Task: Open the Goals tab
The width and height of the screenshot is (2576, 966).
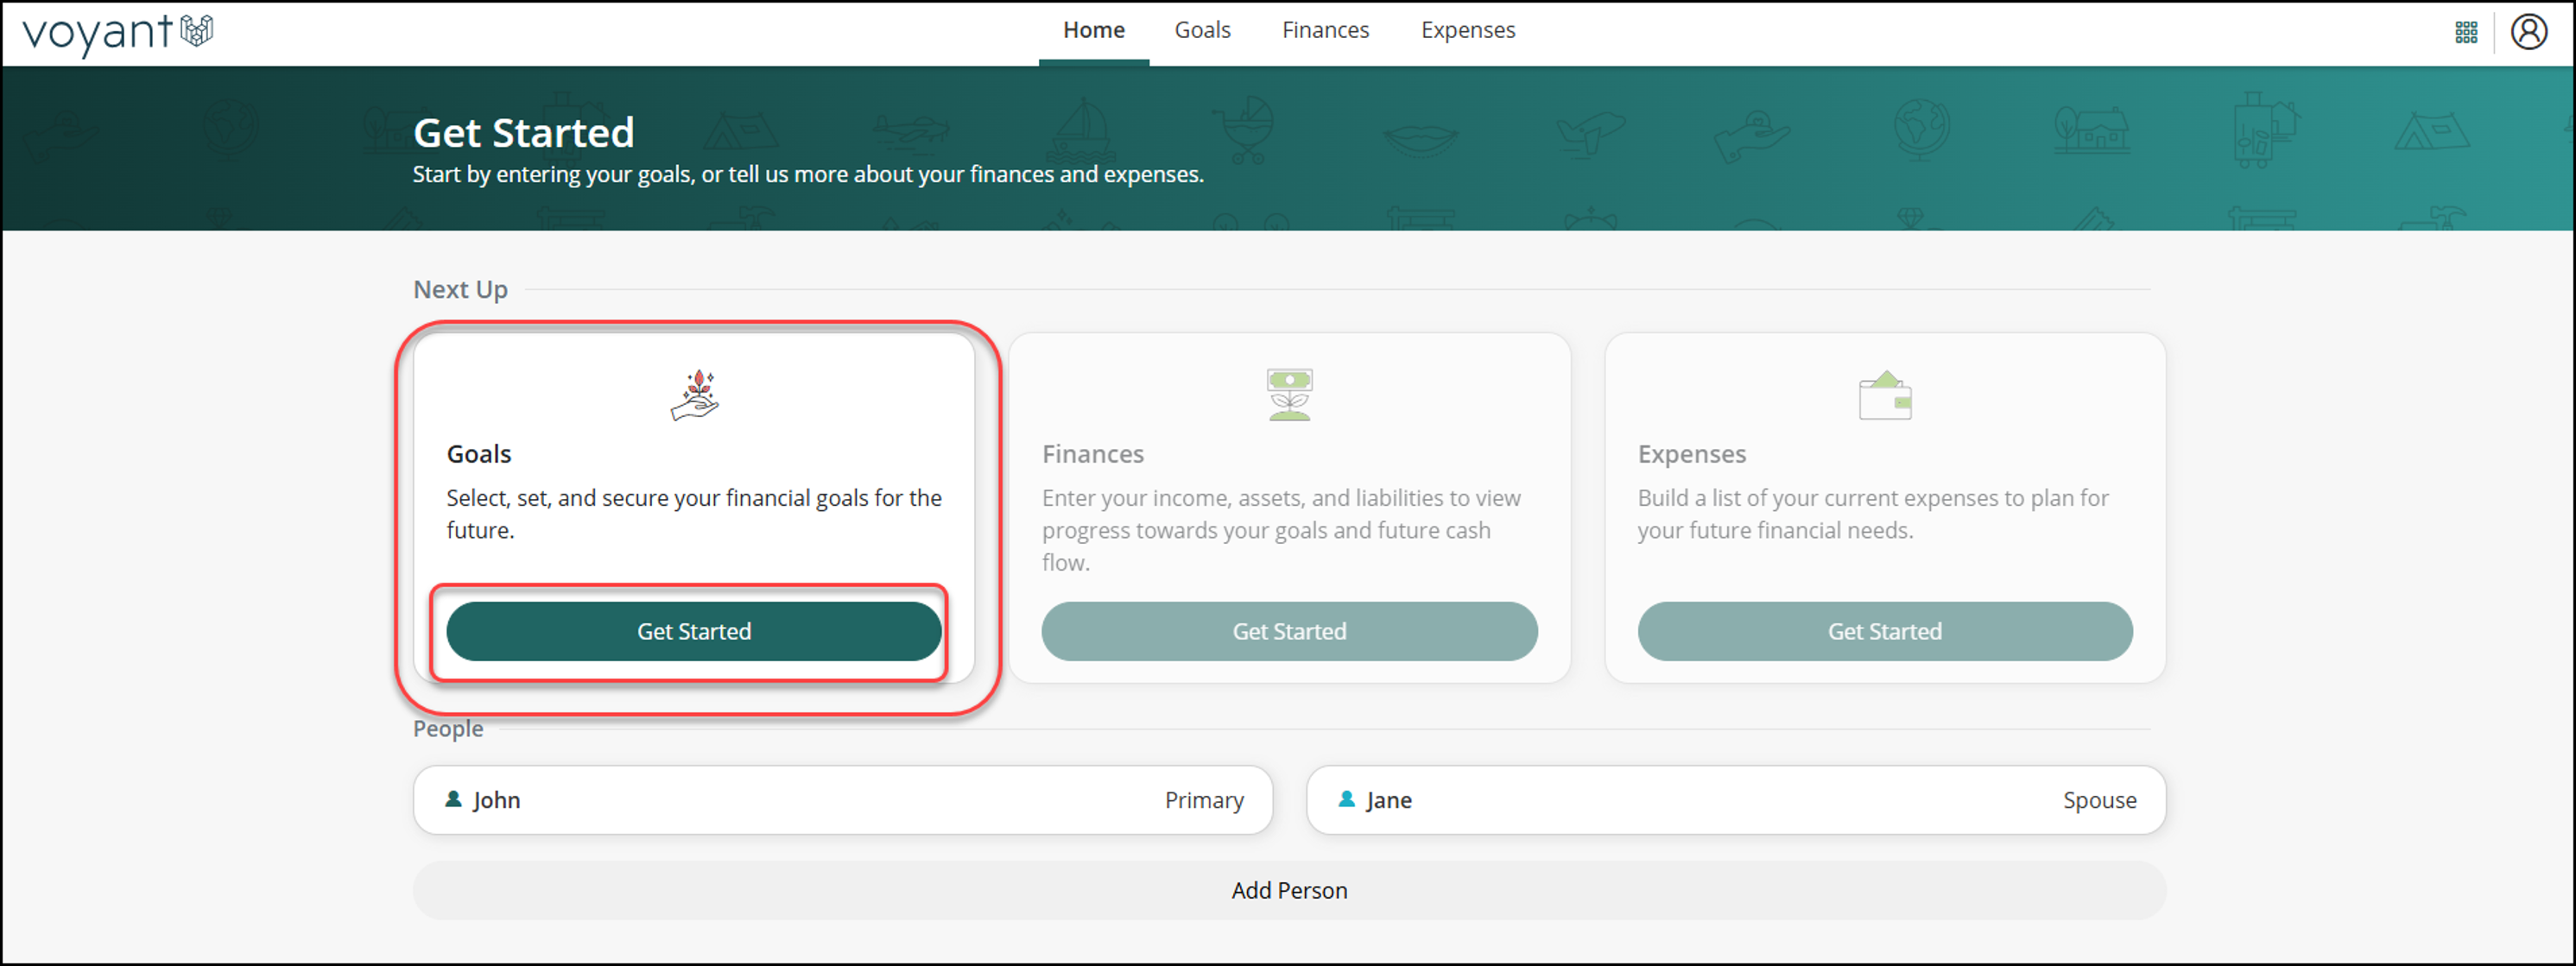Action: tap(1202, 31)
